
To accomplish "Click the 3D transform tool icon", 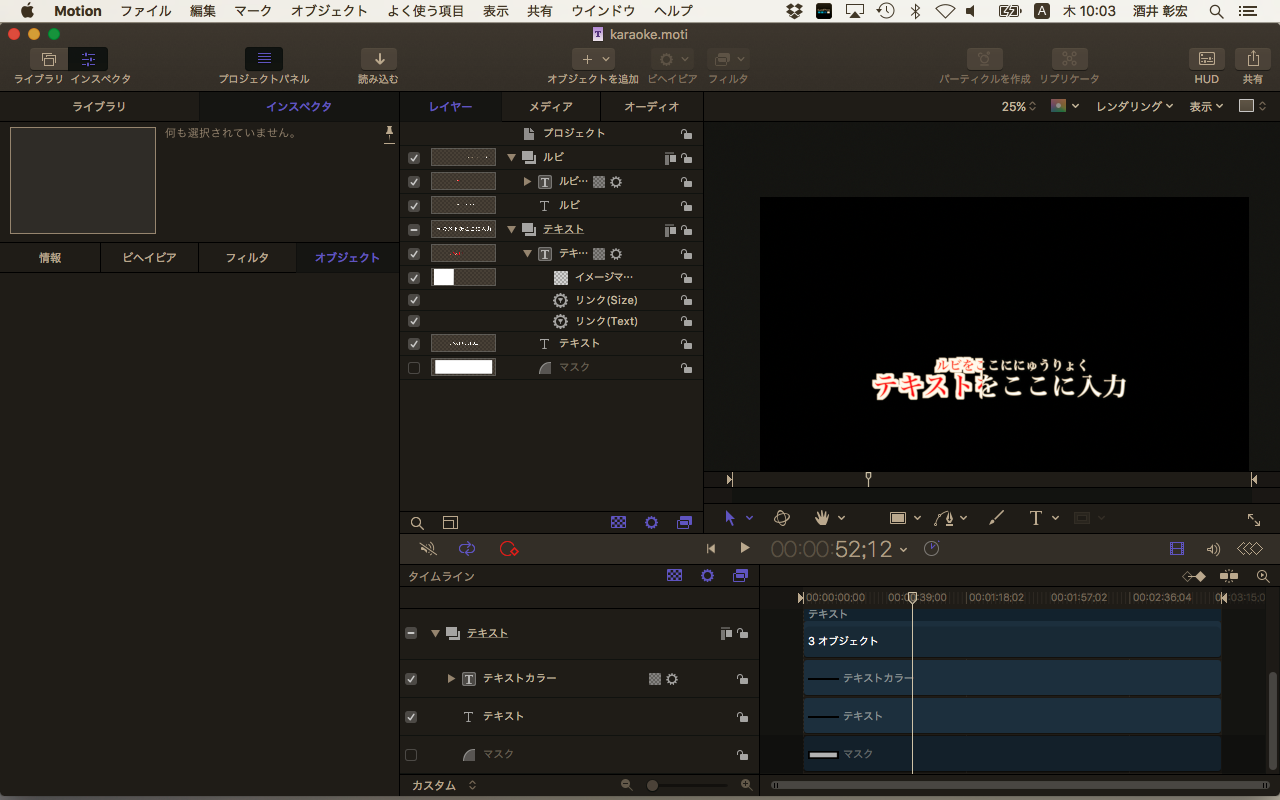I will tap(782, 518).
